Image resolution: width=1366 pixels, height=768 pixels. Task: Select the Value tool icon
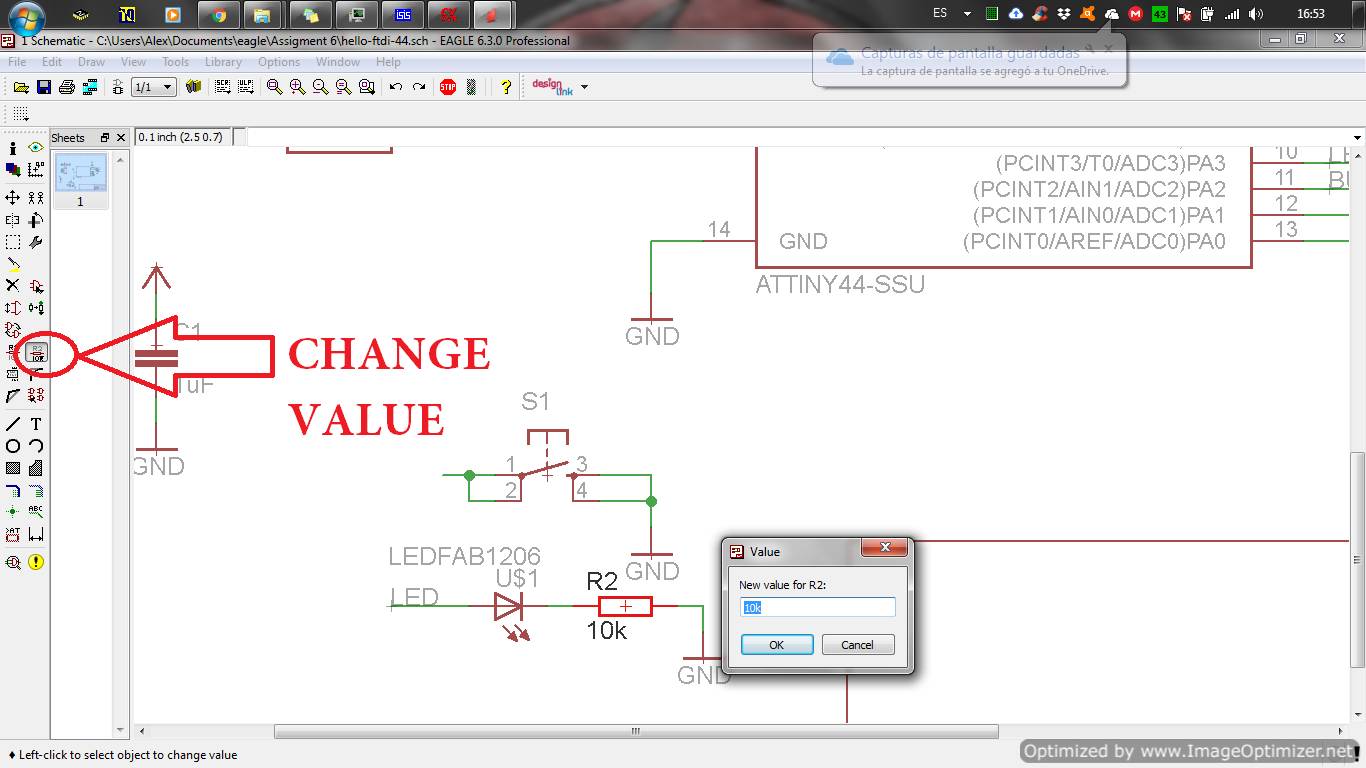point(36,352)
